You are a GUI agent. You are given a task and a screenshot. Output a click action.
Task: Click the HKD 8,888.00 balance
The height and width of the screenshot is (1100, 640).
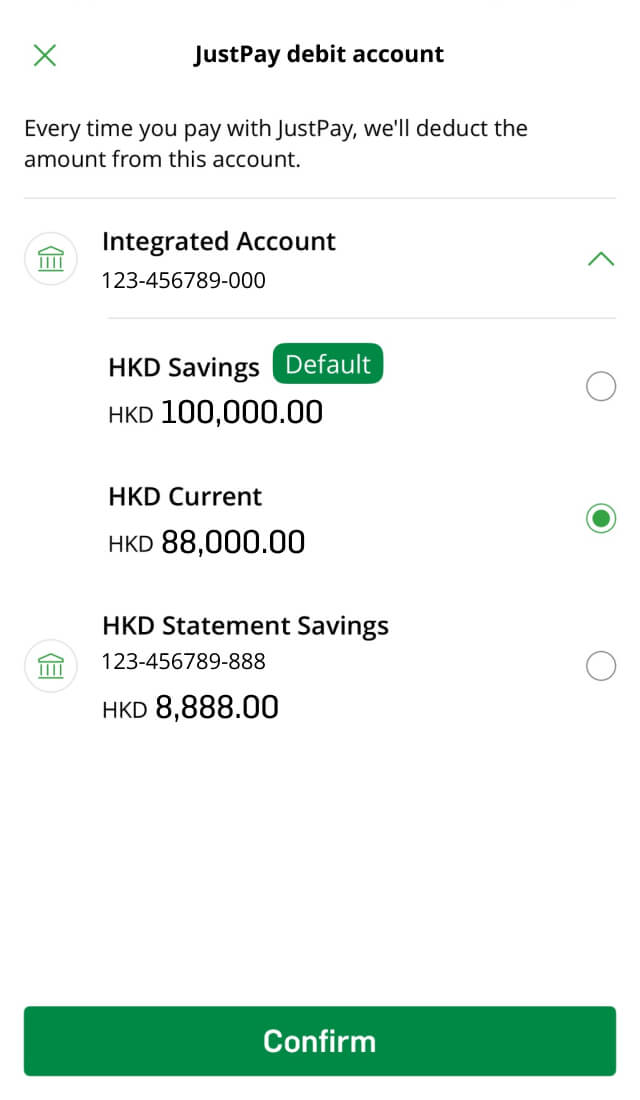pyautogui.click(x=190, y=708)
